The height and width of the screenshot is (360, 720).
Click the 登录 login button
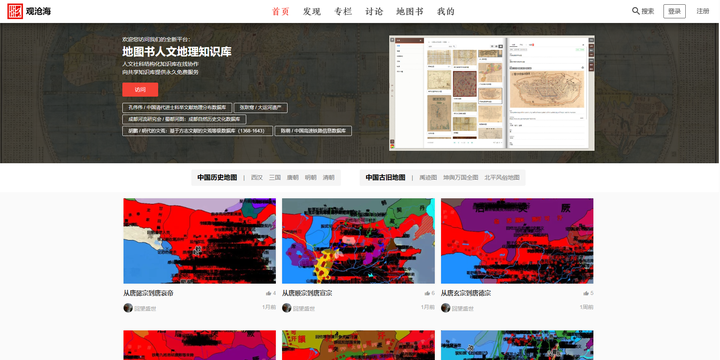674,11
